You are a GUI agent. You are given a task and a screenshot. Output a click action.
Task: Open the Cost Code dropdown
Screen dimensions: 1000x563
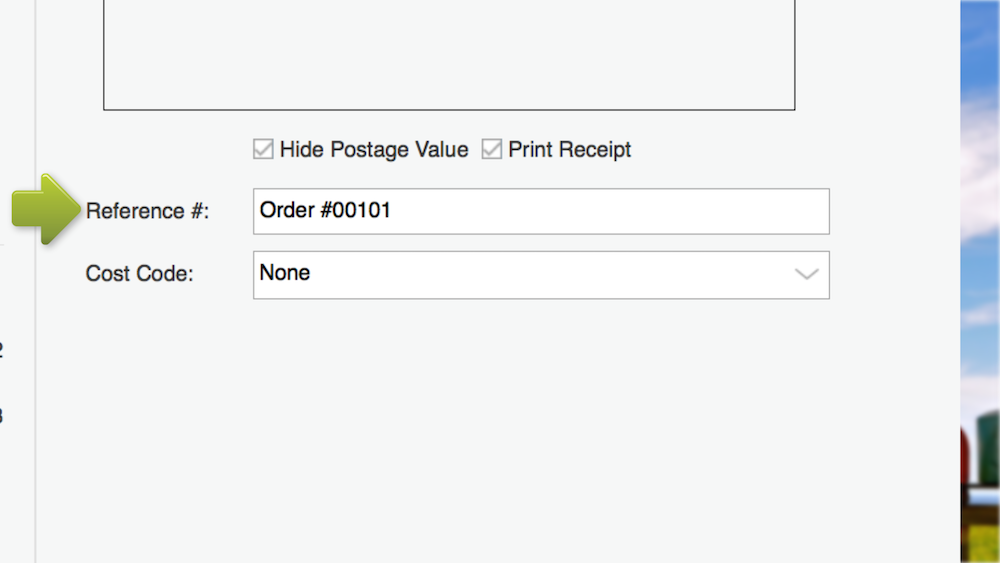pos(540,274)
